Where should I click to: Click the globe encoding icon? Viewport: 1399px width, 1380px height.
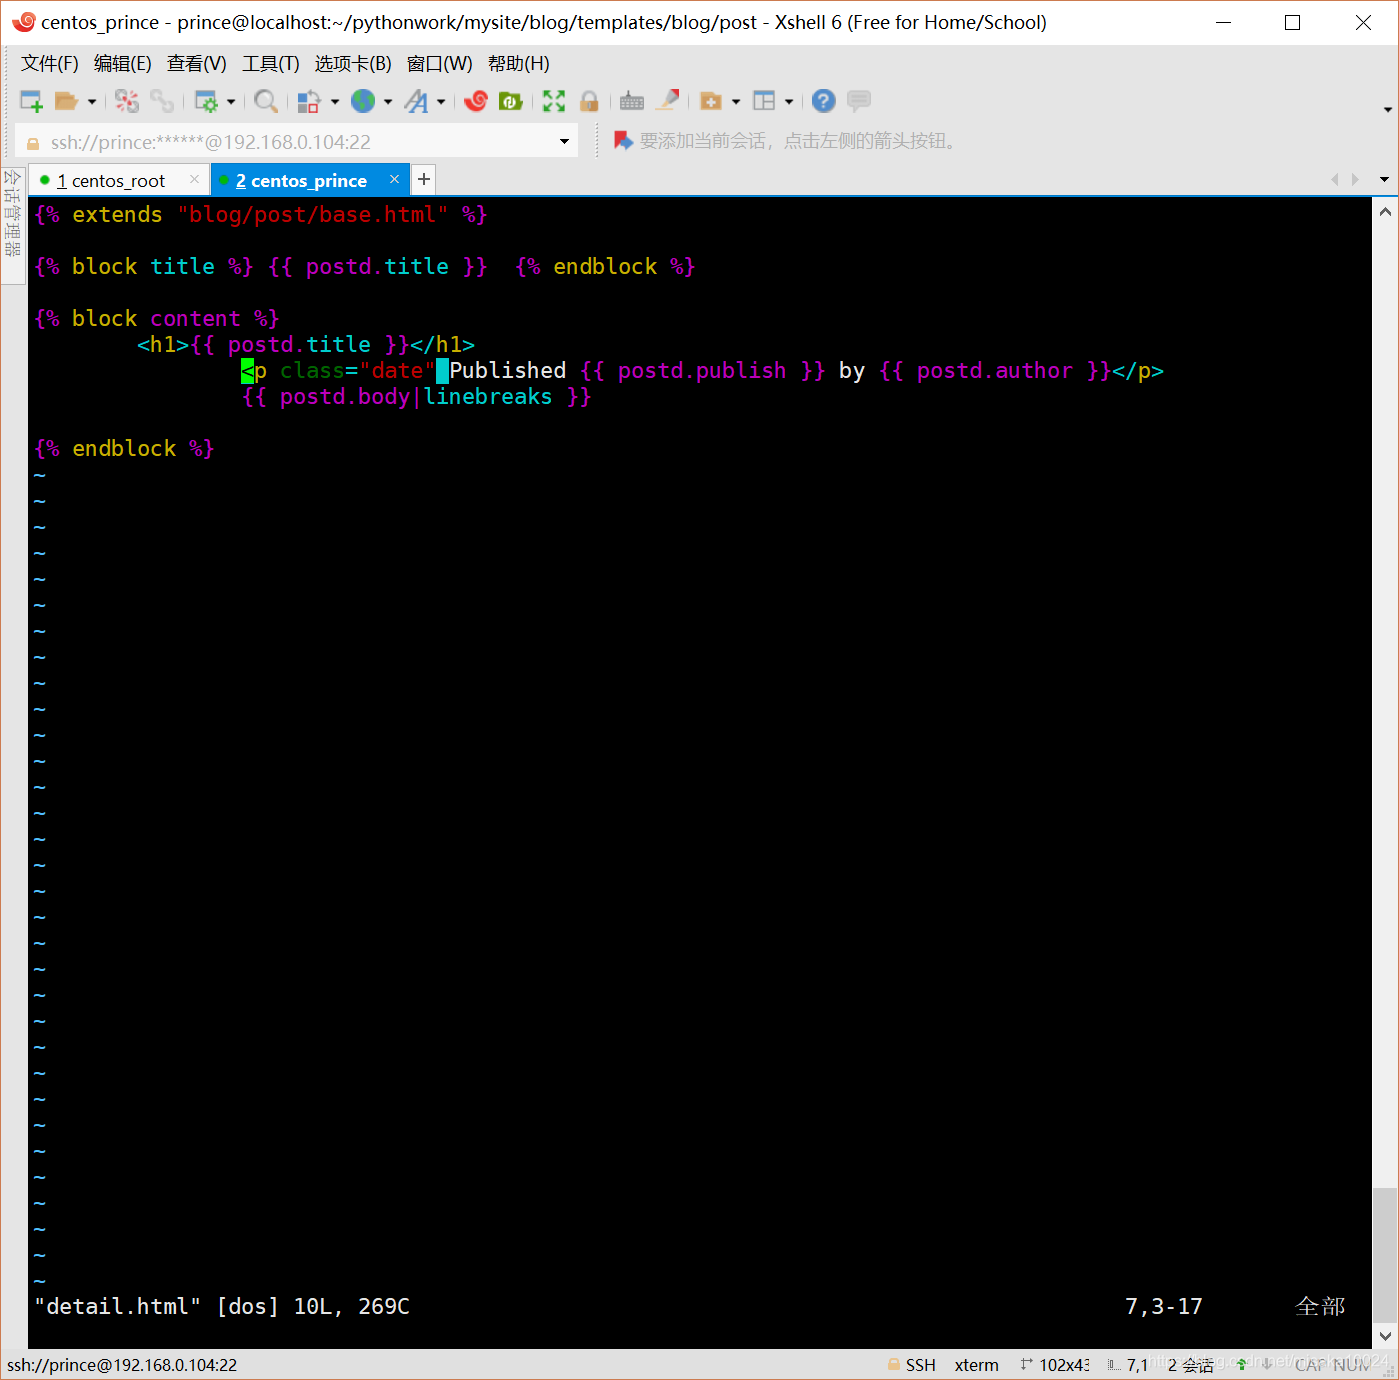pyautogui.click(x=363, y=101)
